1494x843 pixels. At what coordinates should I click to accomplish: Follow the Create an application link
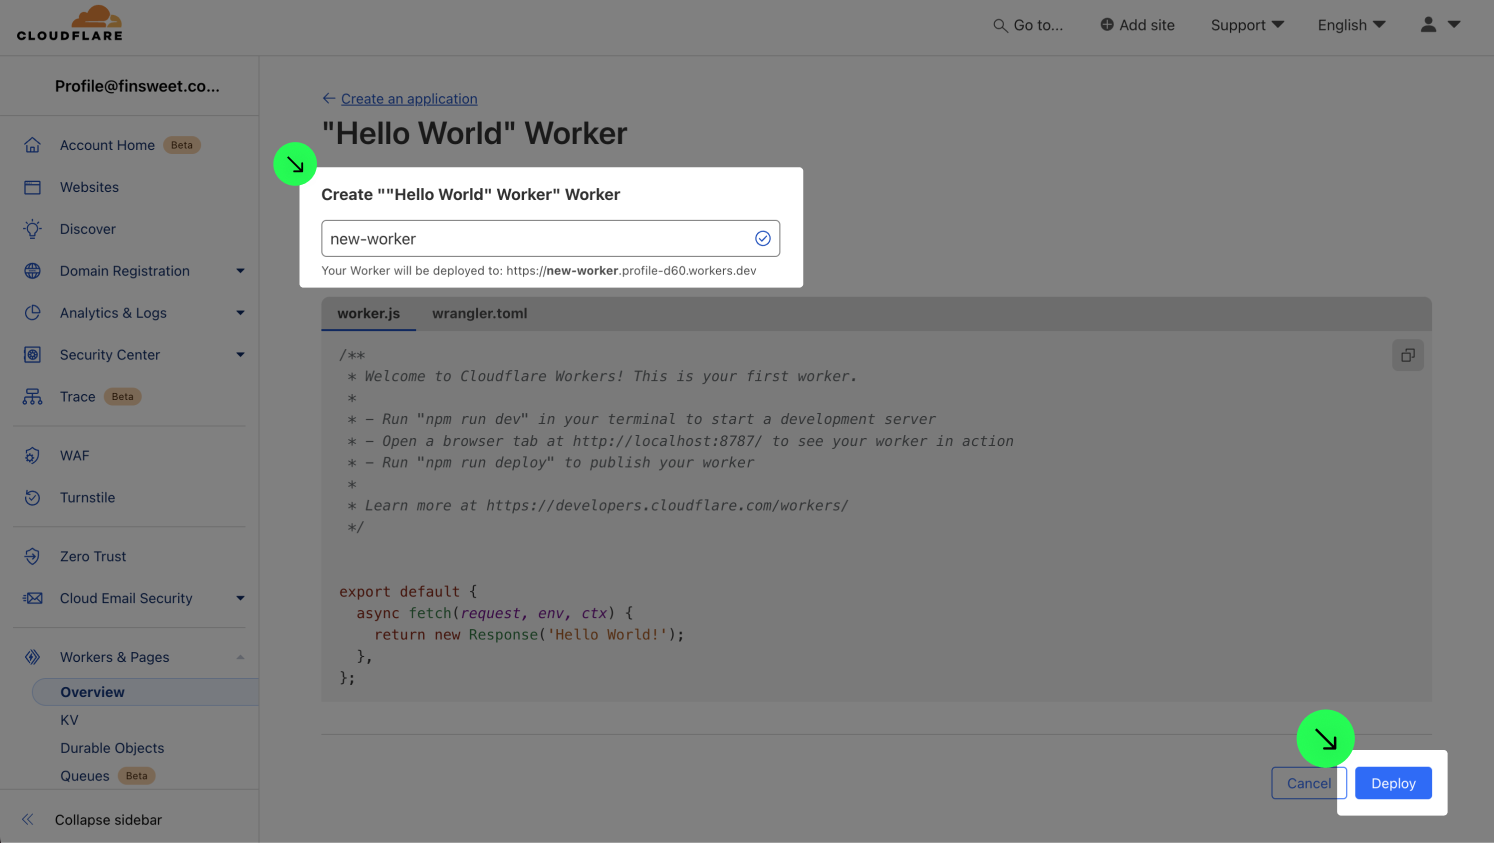click(x=409, y=99)
